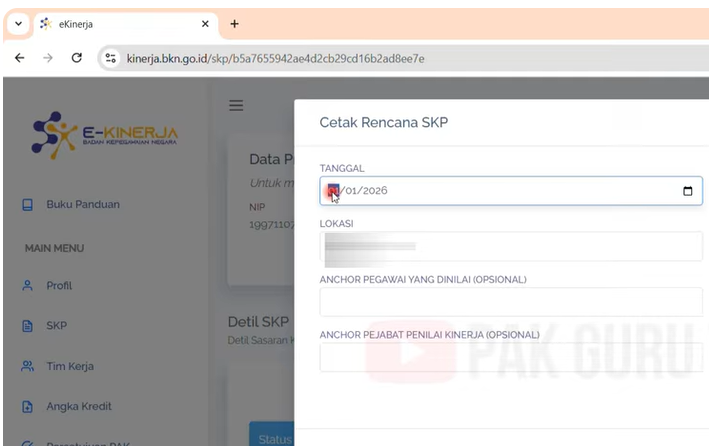Click the MAIN MENU sidebar heading
Screen dimensions: 709x446
pos(54,248)
